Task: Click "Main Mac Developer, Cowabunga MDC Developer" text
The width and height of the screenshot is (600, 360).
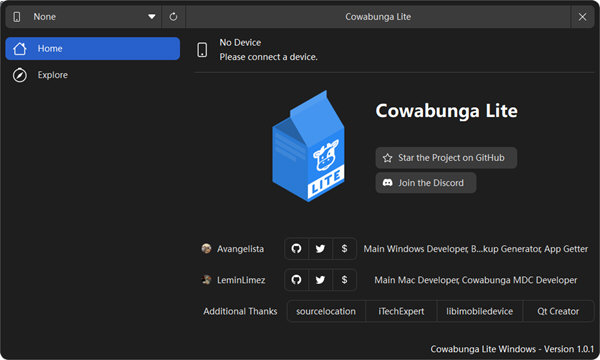Action: pyautogui.click(x=476, y=280)
